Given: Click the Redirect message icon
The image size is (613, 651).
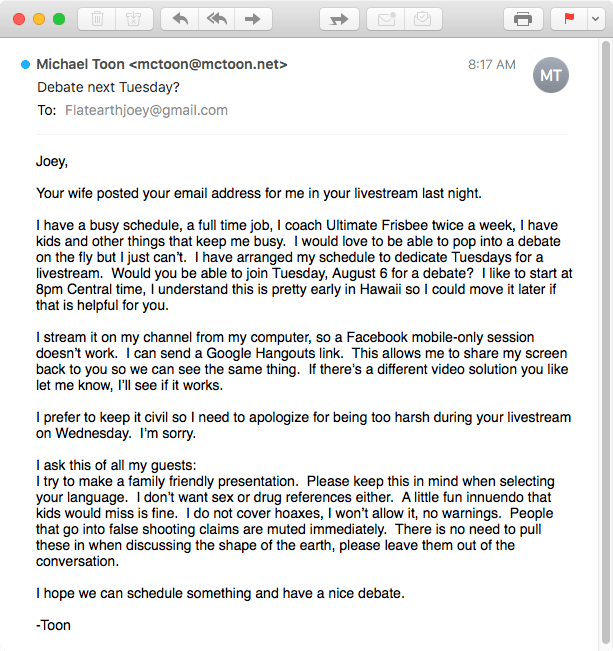Looking at the screenshot, I should click(338, 19).
